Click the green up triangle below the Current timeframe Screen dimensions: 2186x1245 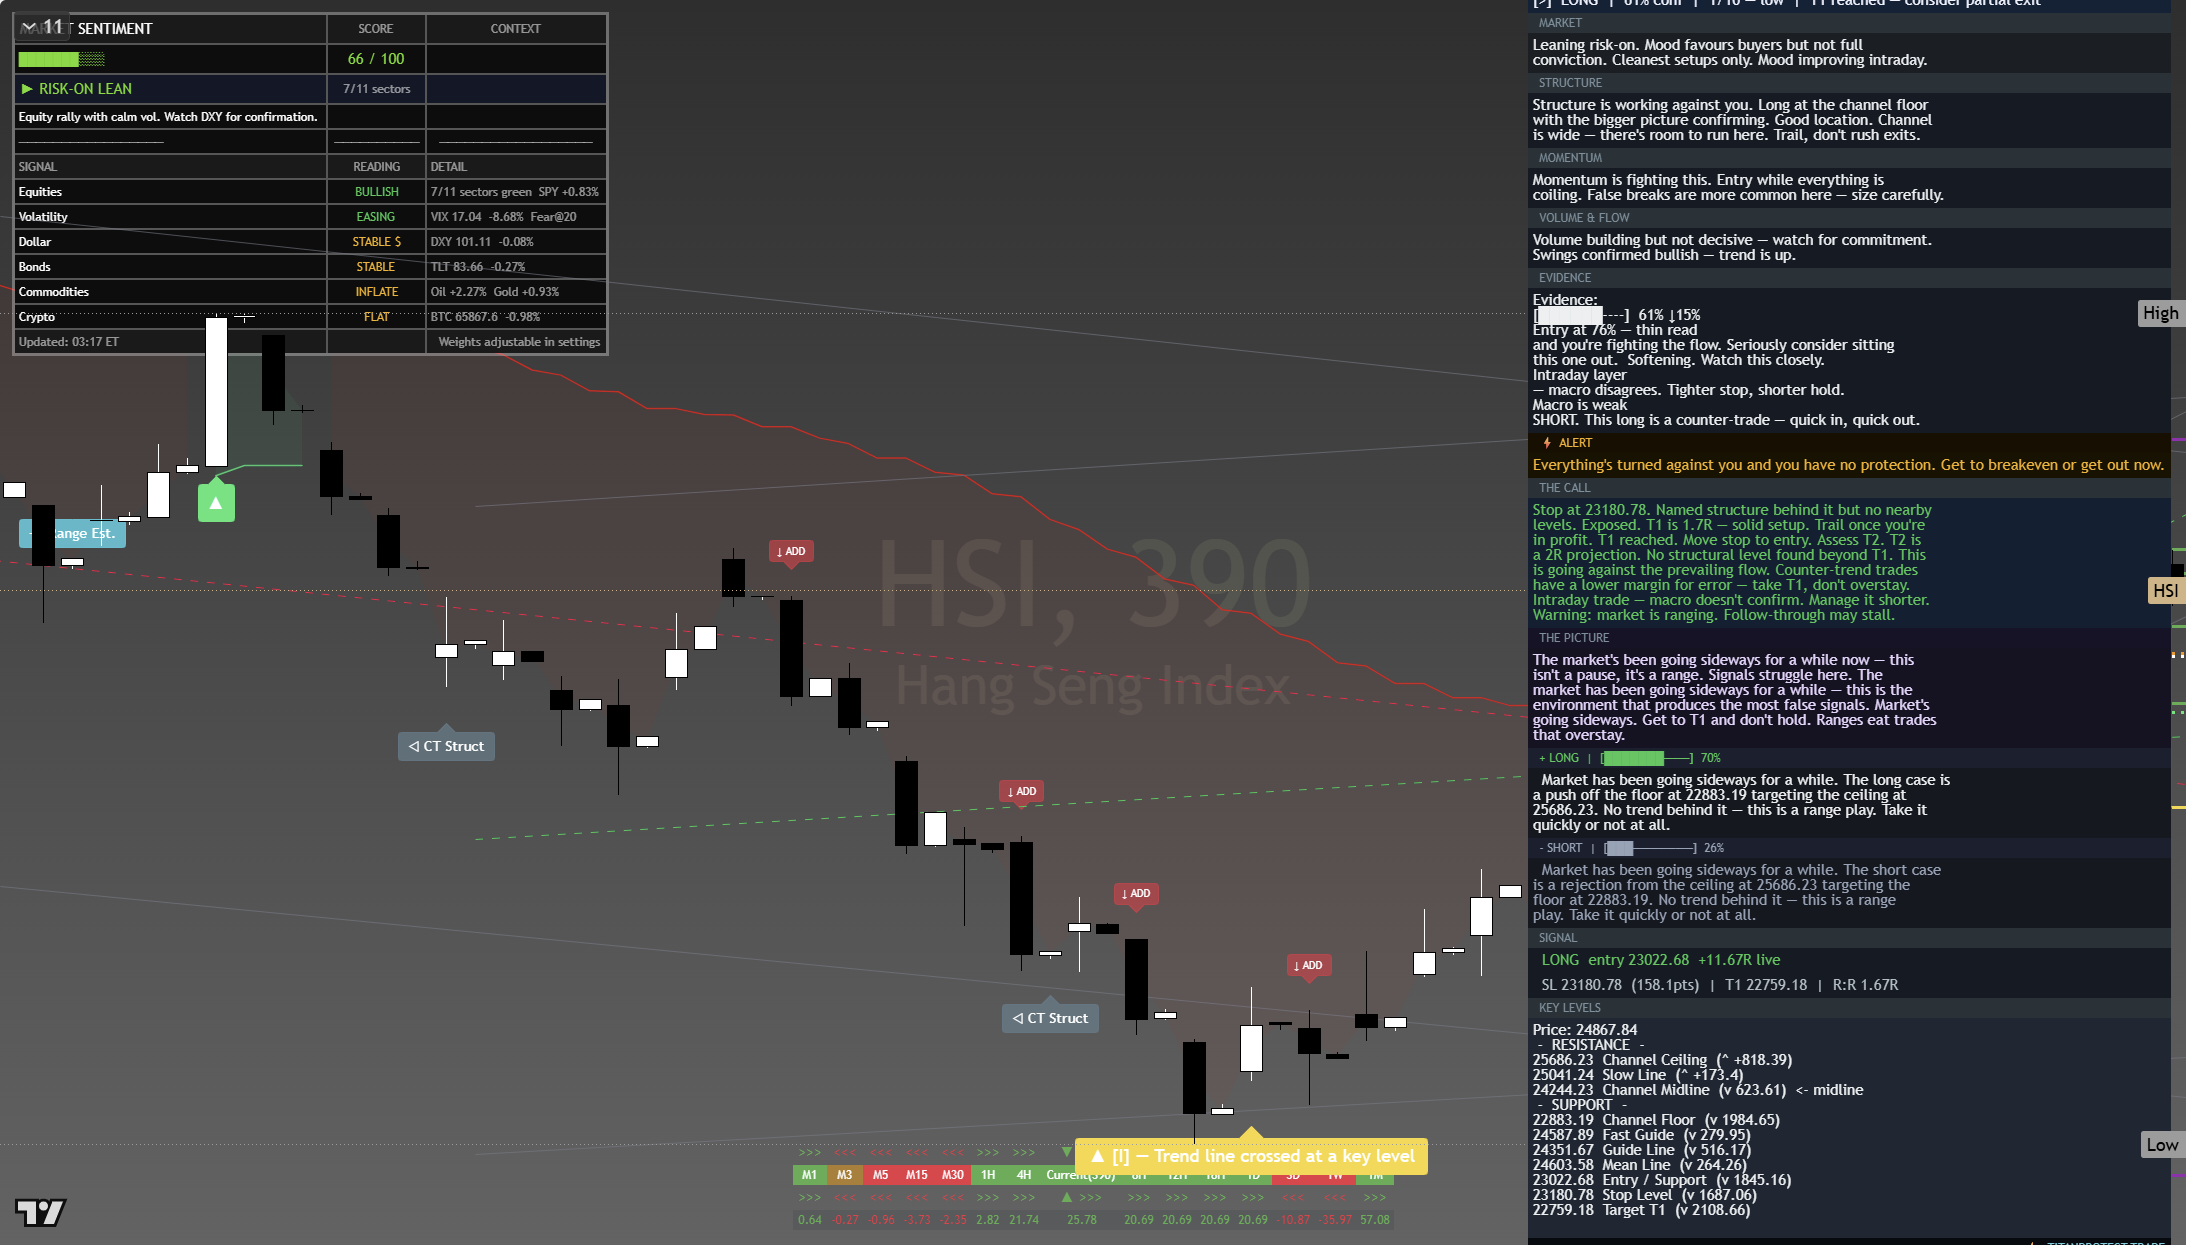[1067, 1197]
